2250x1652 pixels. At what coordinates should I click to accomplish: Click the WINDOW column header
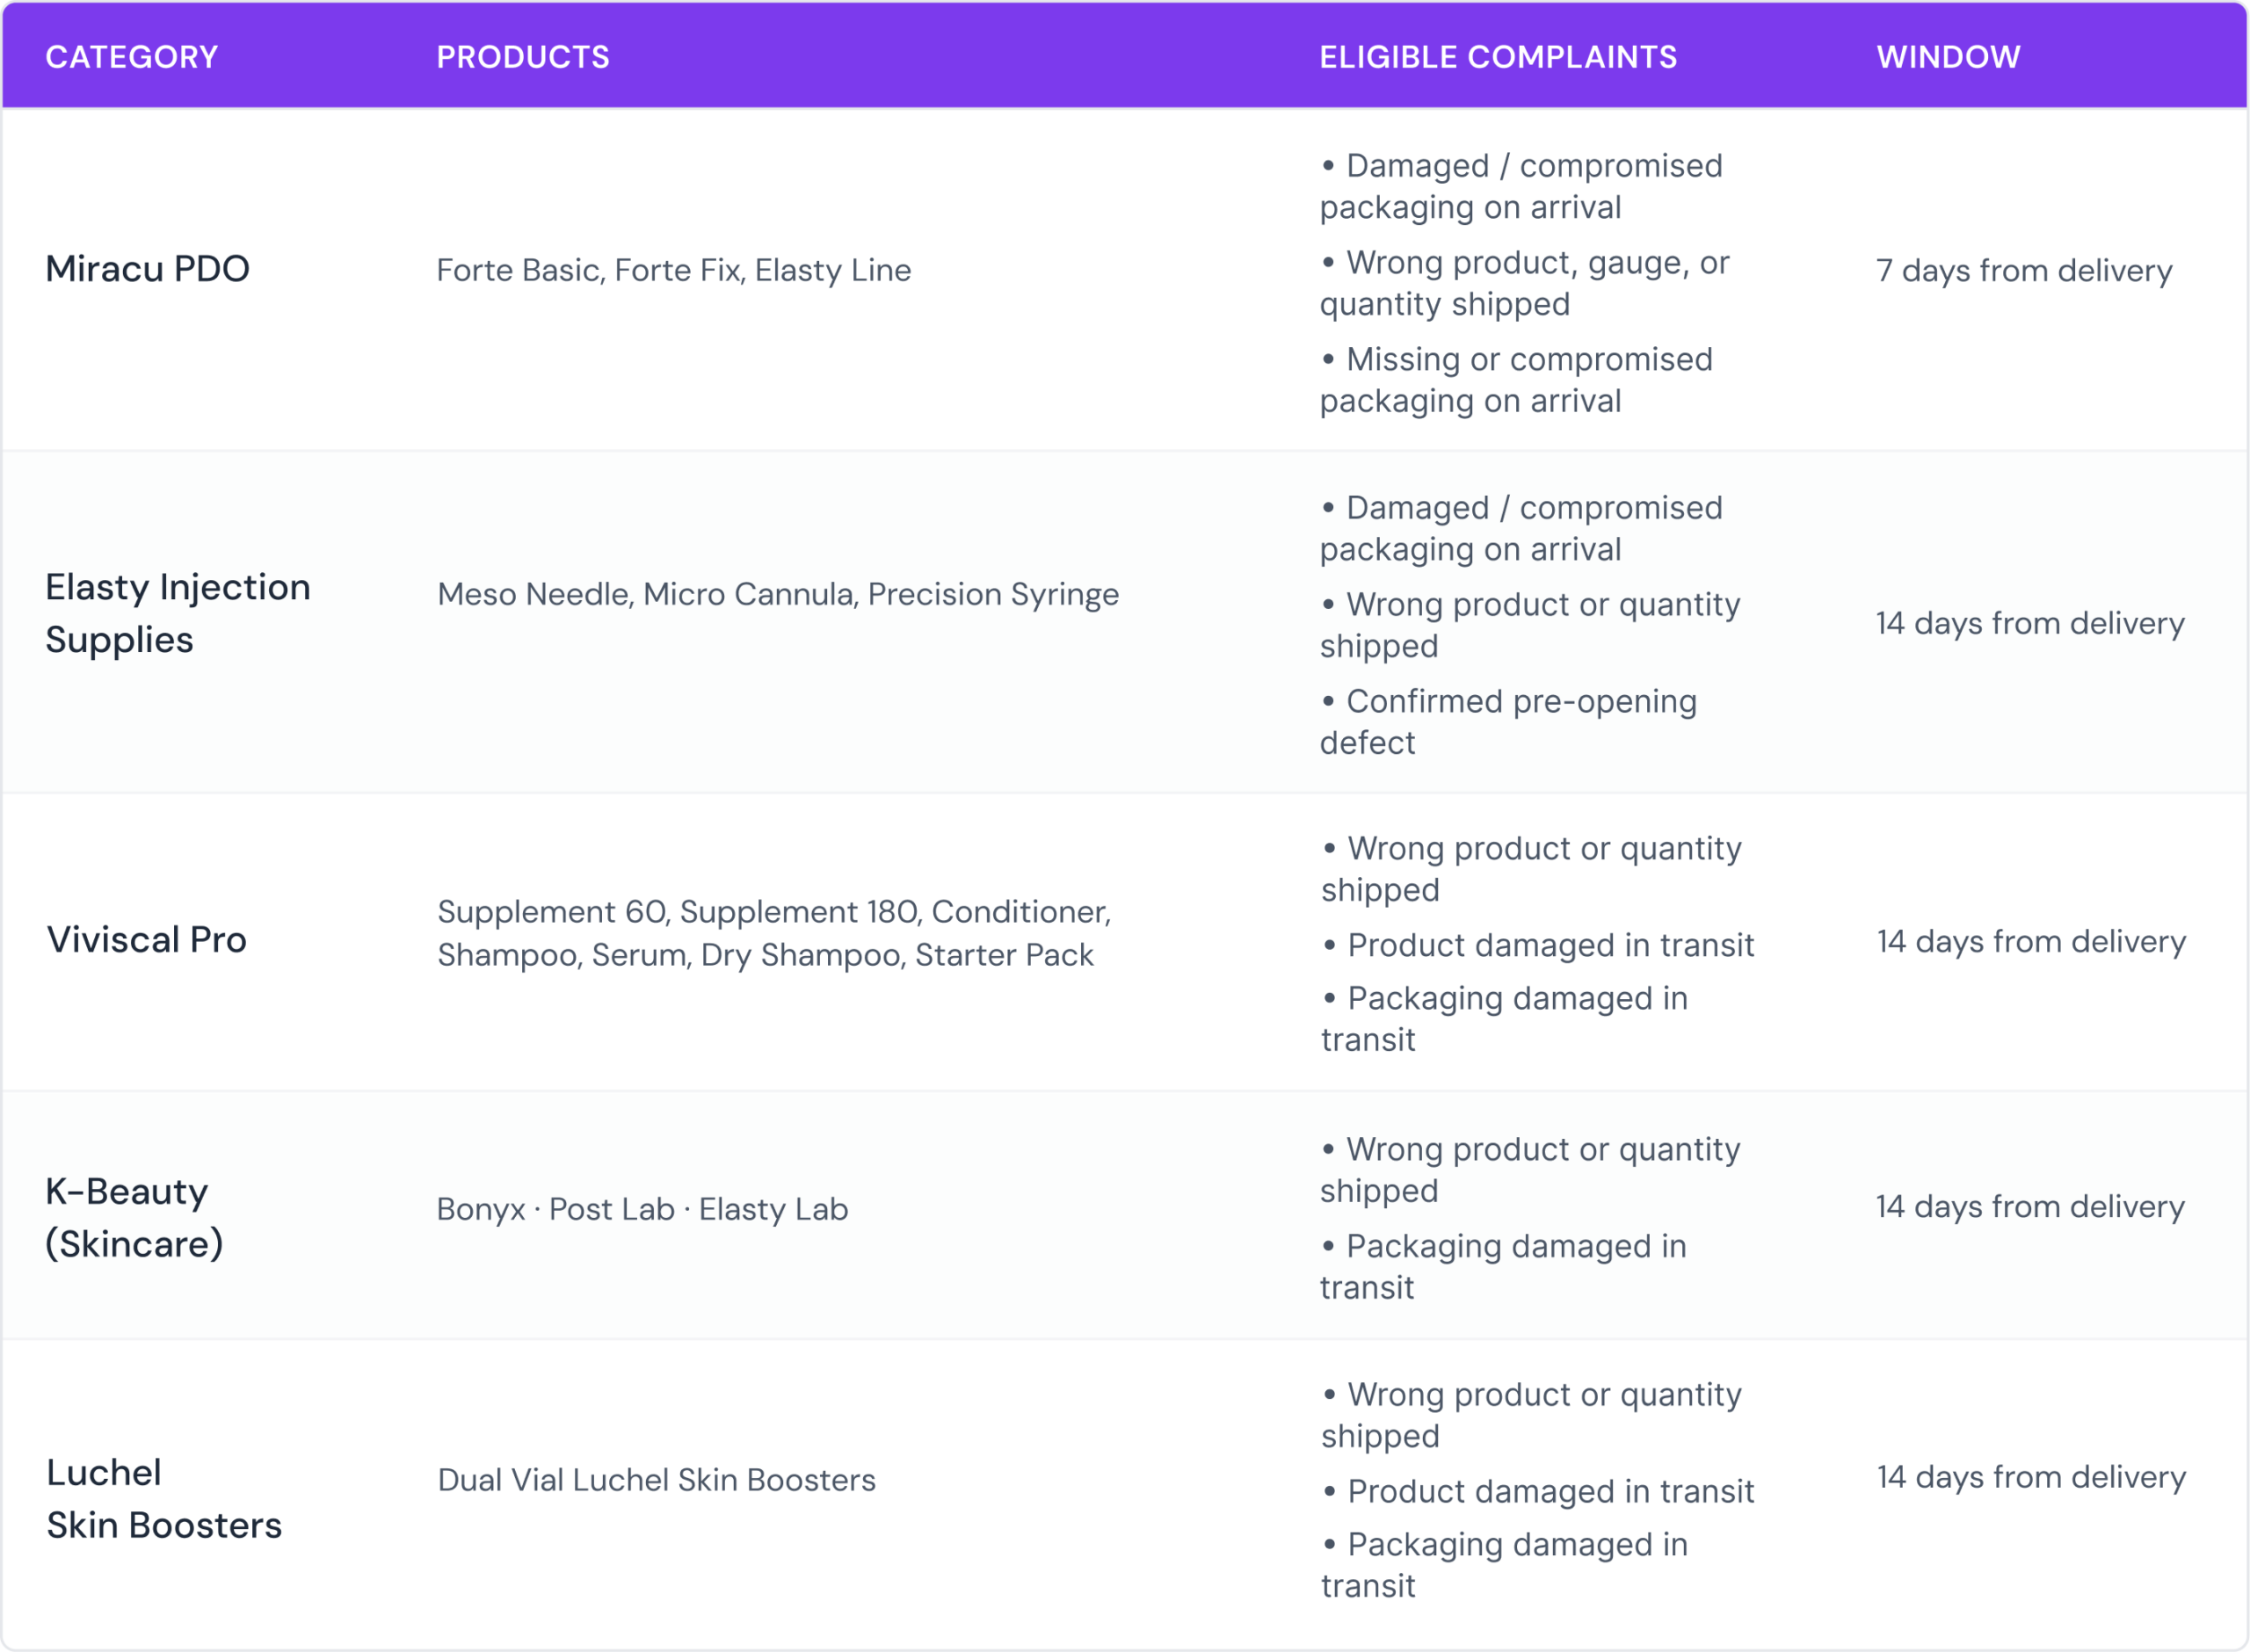(x=1948, y=57)
